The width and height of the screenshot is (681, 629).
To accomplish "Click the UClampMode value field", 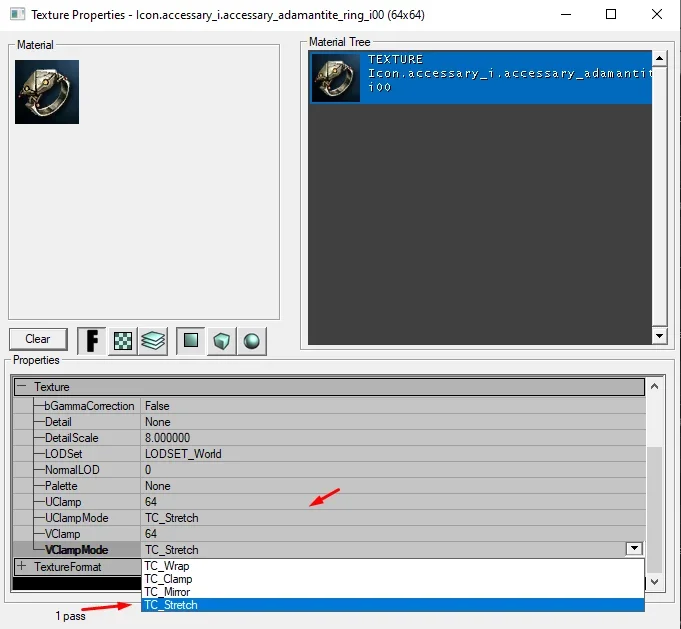I will click(x=390, y=518).
